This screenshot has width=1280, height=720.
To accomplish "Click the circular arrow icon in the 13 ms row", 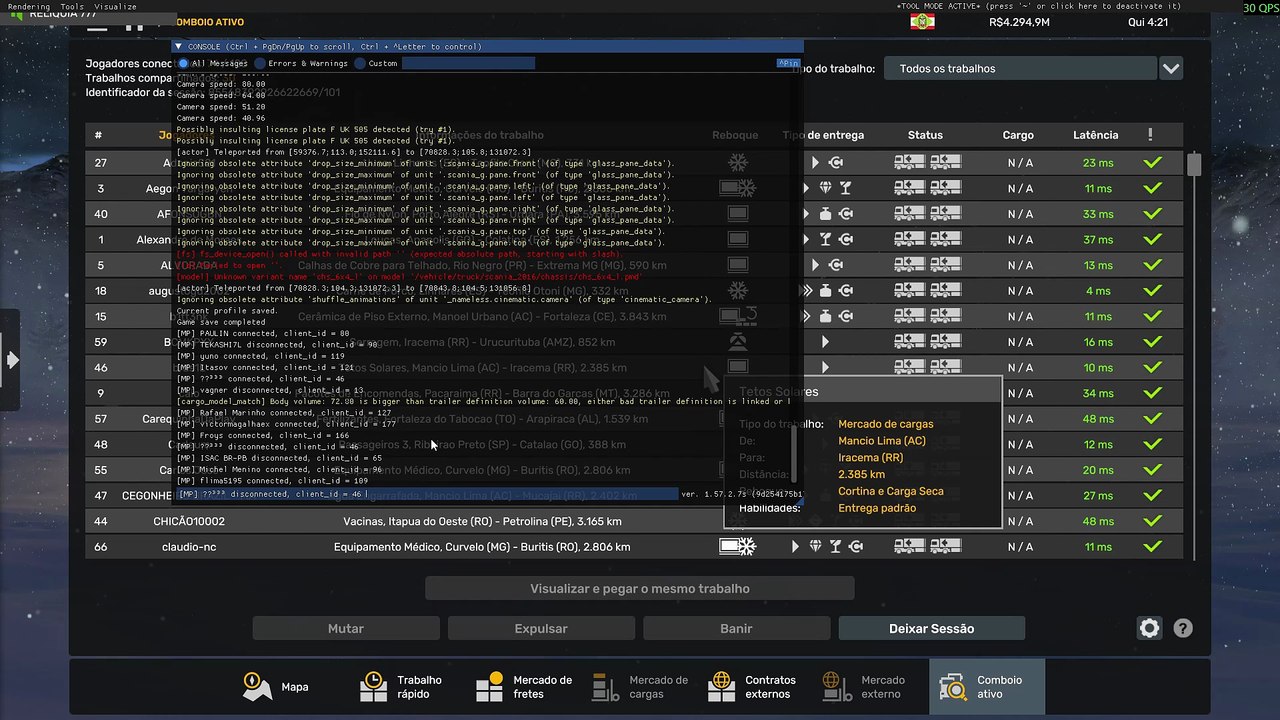I will 835,265.
